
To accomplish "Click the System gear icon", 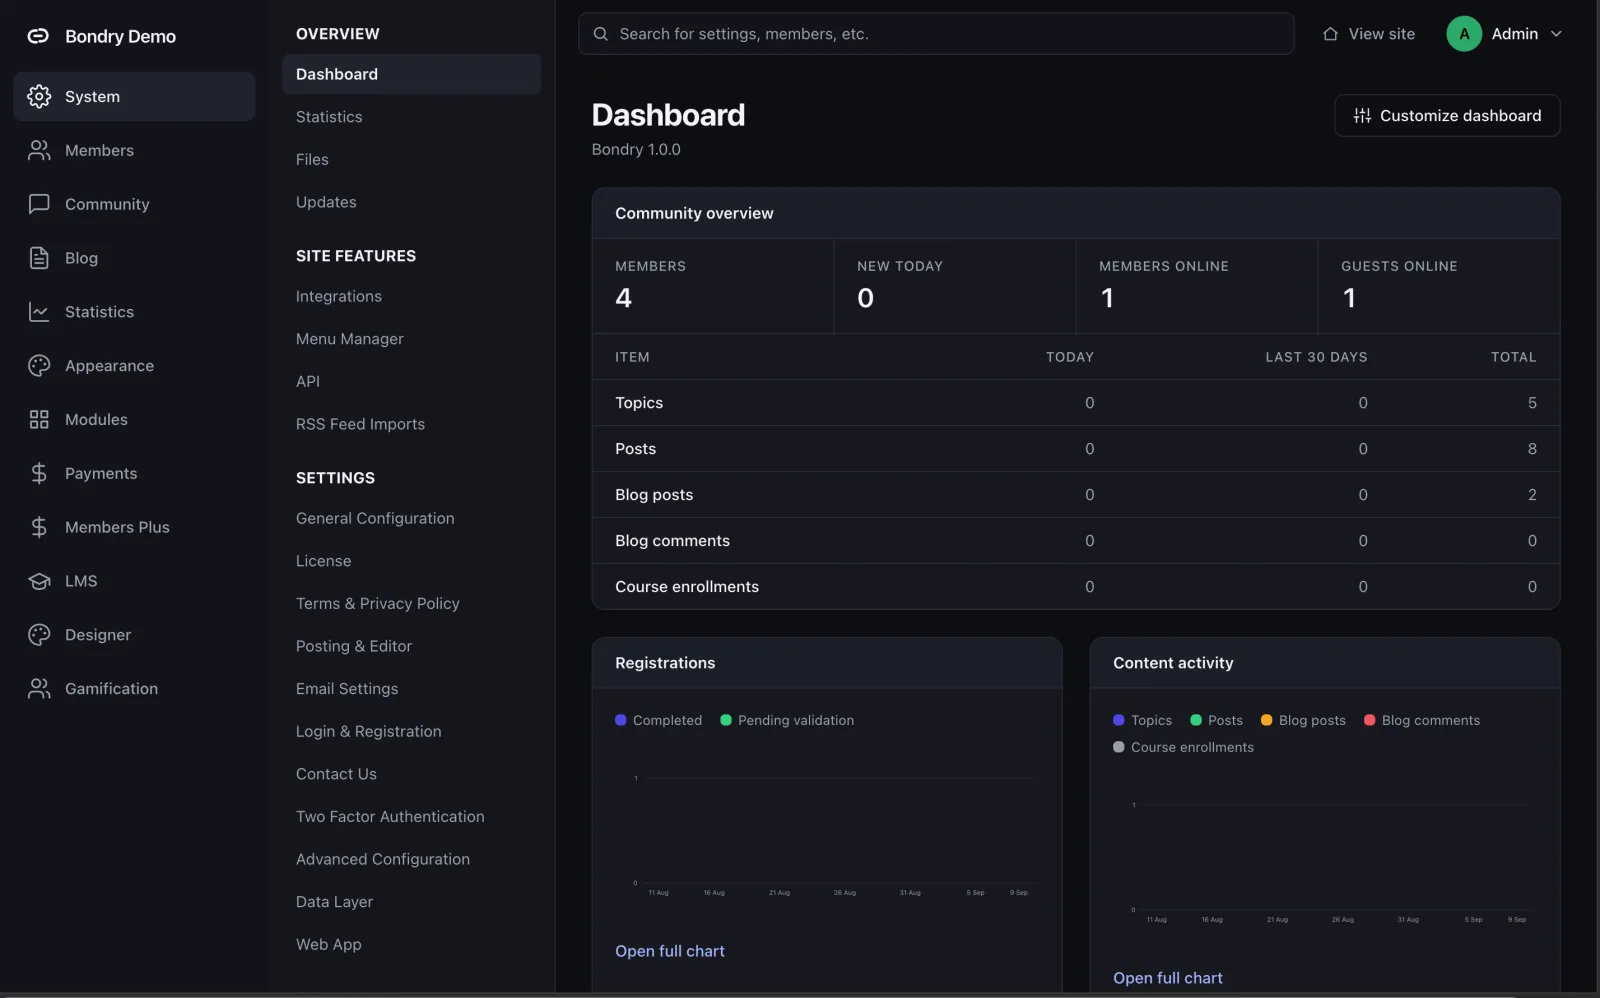I will click(x=39, y=96).
